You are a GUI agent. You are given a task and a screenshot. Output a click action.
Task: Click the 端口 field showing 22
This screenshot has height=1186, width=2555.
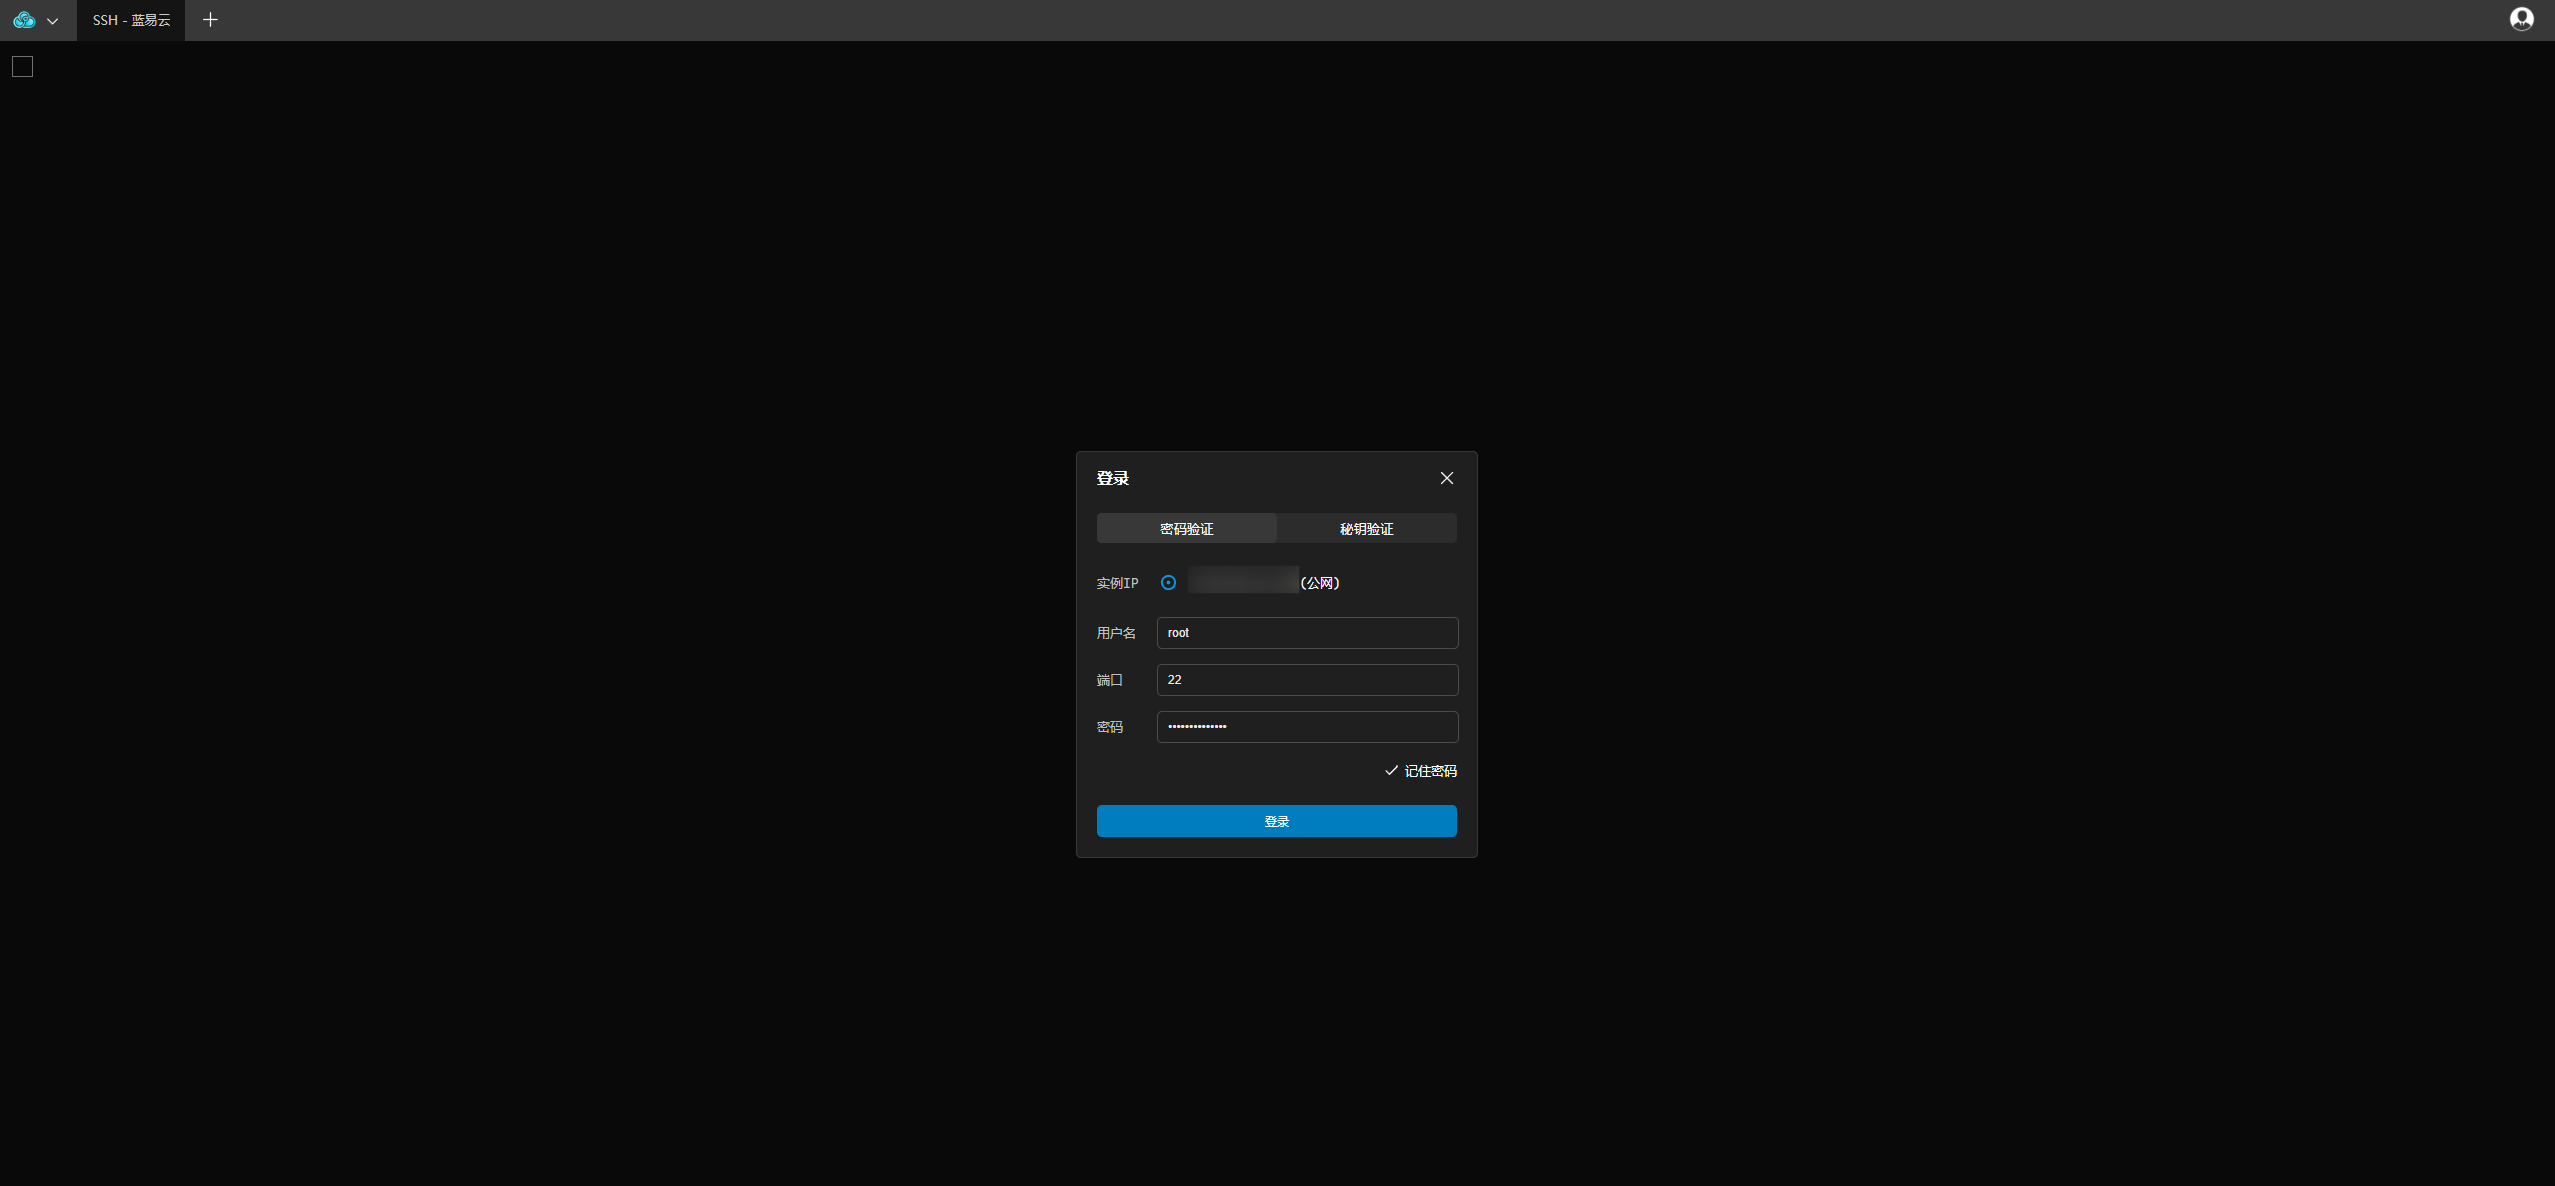pos(1306,680)
